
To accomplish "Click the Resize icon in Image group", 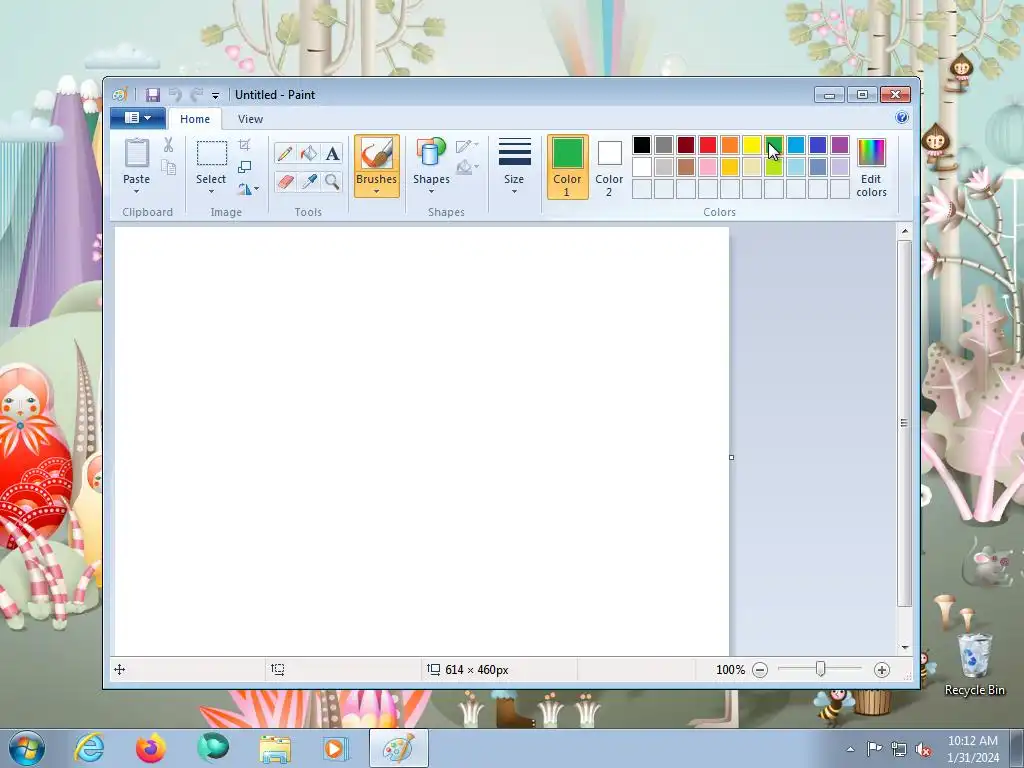I will click(244, 167).
